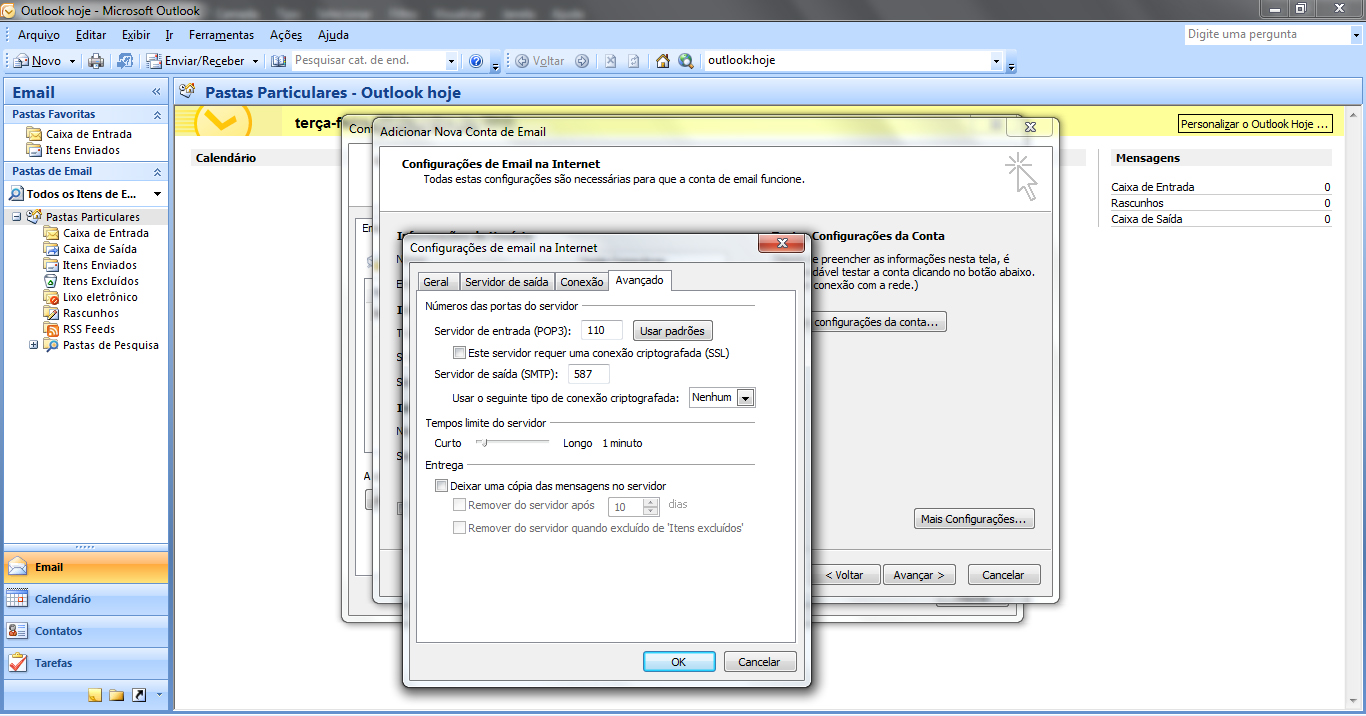This screenshot has width=1366, height=716.
Task: Open the Arquivo menu
Action: [38, 35]
